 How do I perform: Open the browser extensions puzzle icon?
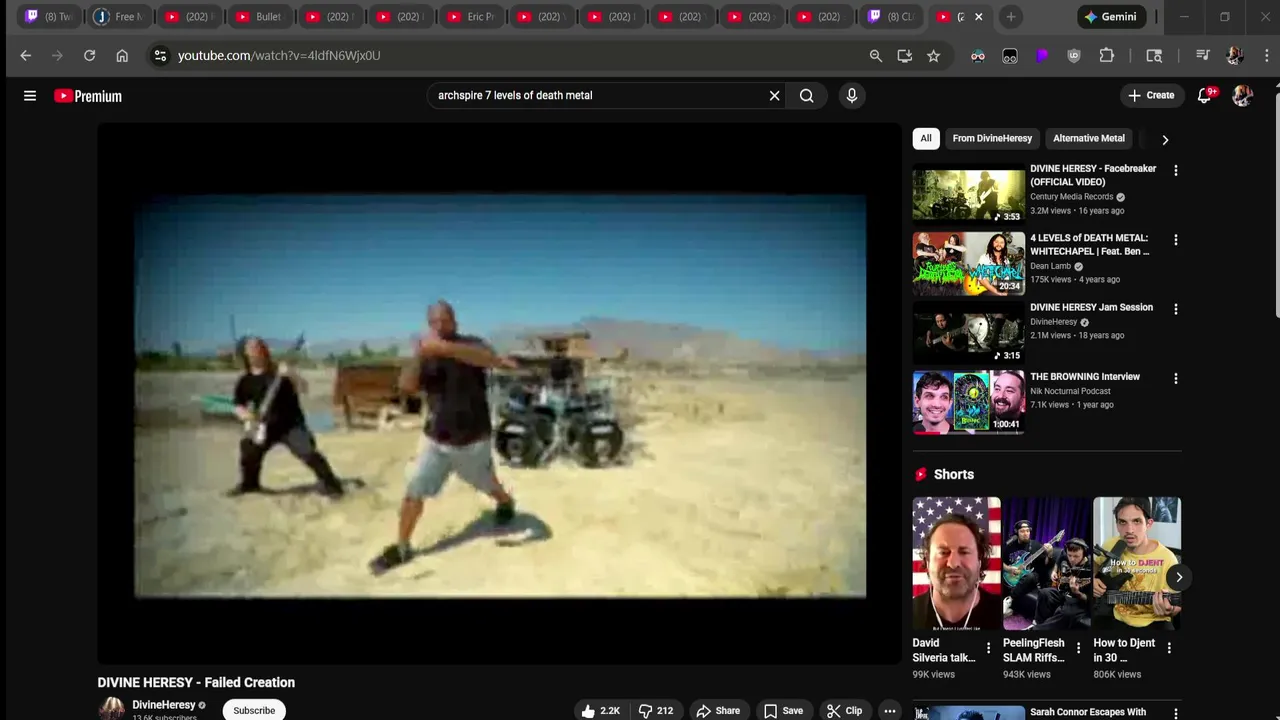(x=1107, y=56)
